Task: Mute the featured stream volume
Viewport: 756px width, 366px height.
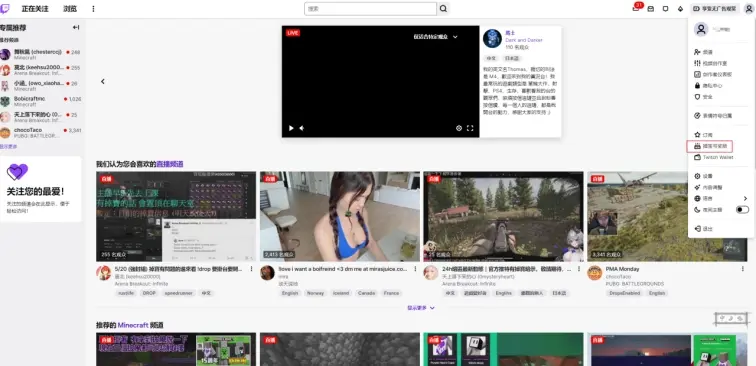Action: [302, 128]
